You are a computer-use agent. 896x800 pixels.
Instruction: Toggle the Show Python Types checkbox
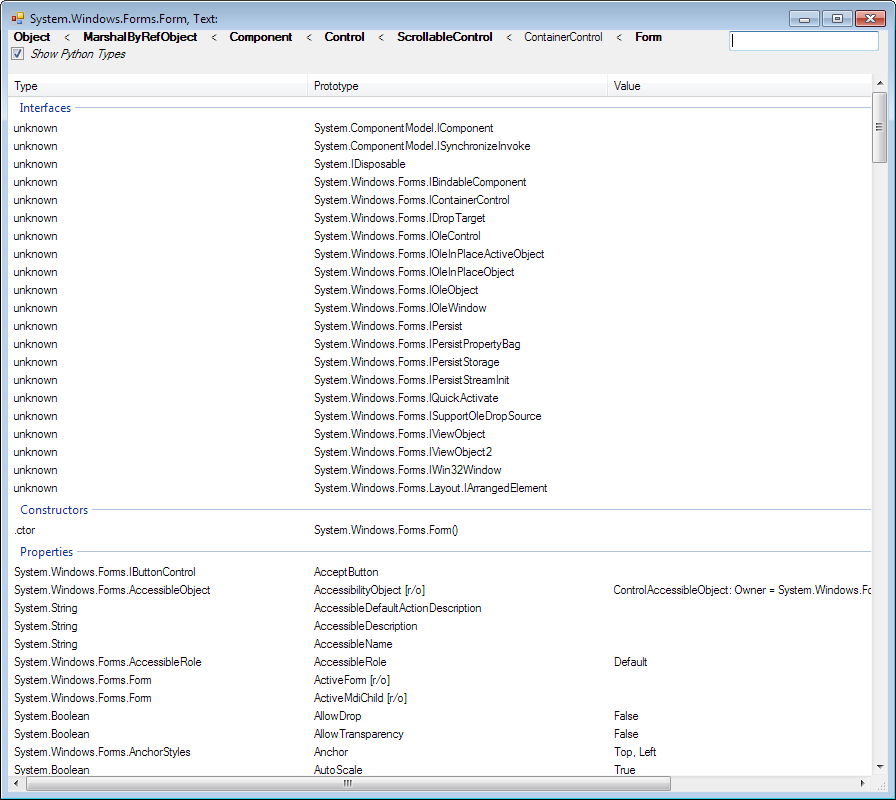pos(17,54)
